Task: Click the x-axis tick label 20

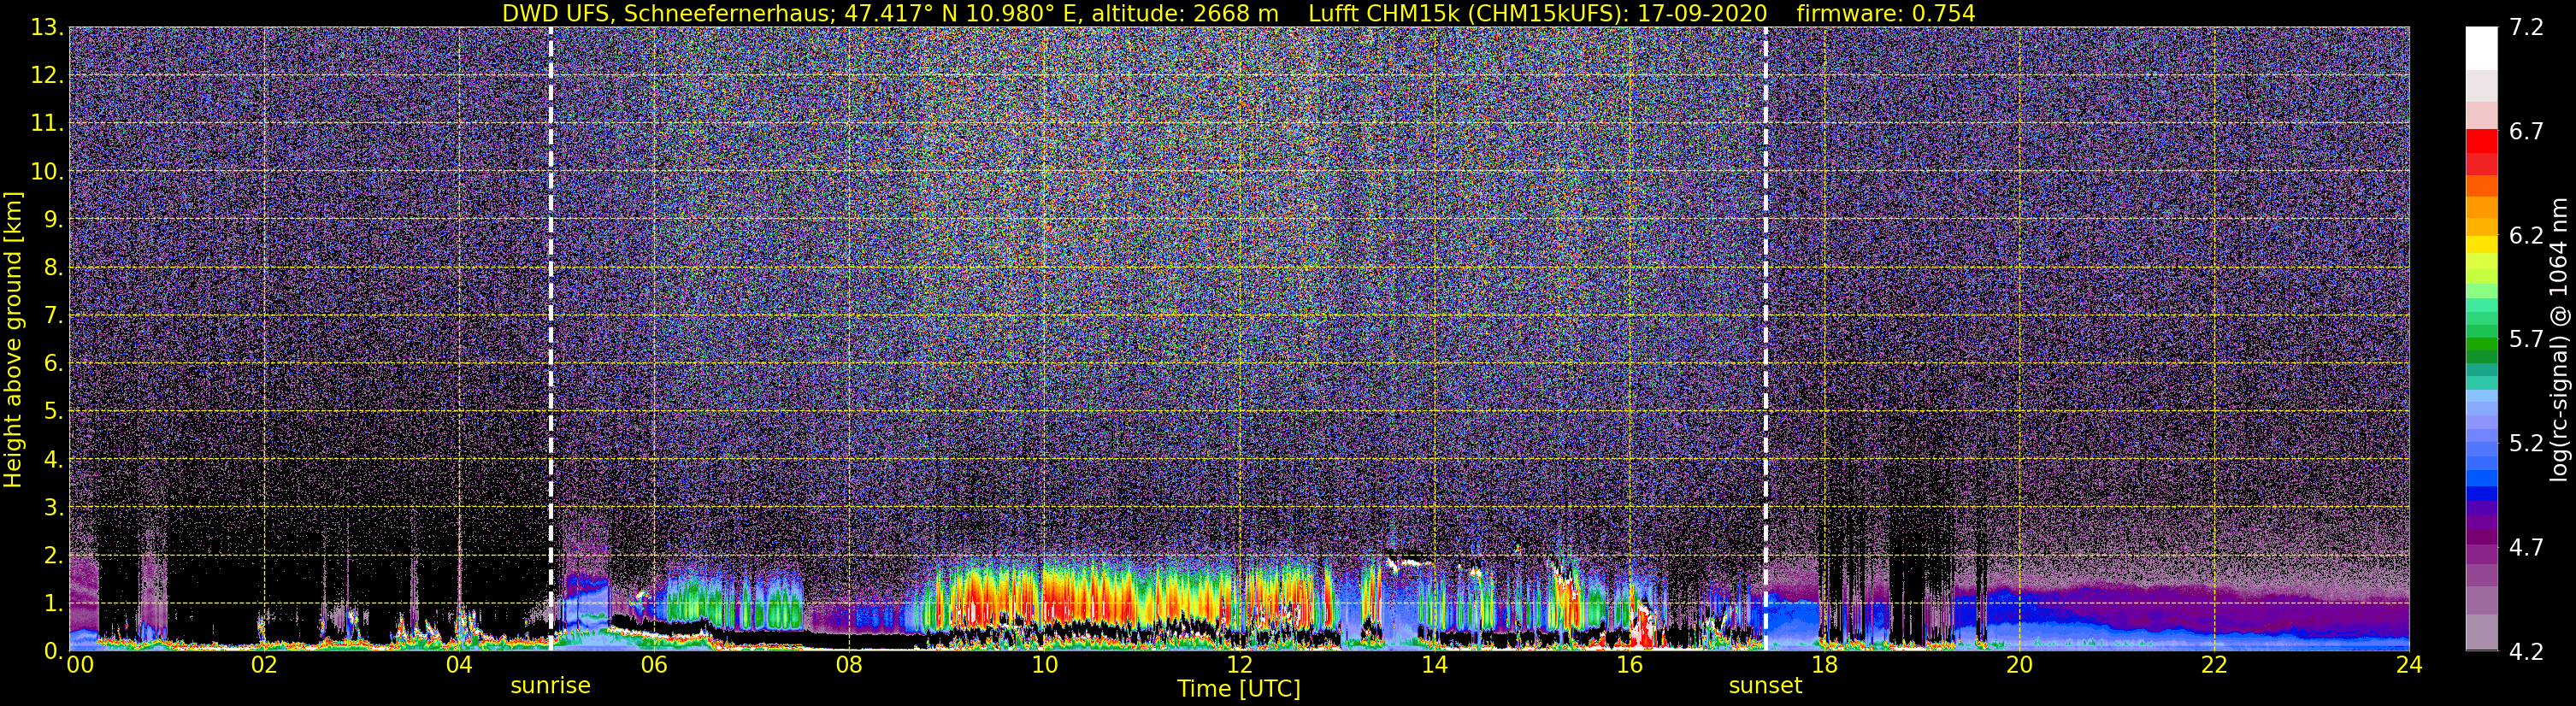Action: pyautogui.click(x=2019, y=665)
